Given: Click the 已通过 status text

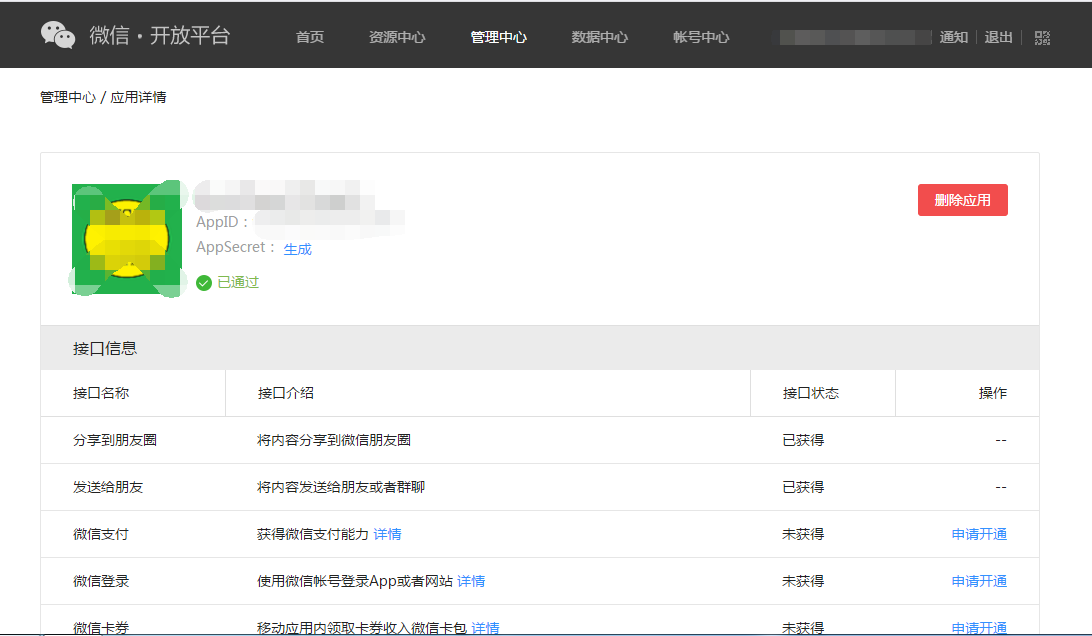Looking at the screenshot, I should [x=238, y=282].
